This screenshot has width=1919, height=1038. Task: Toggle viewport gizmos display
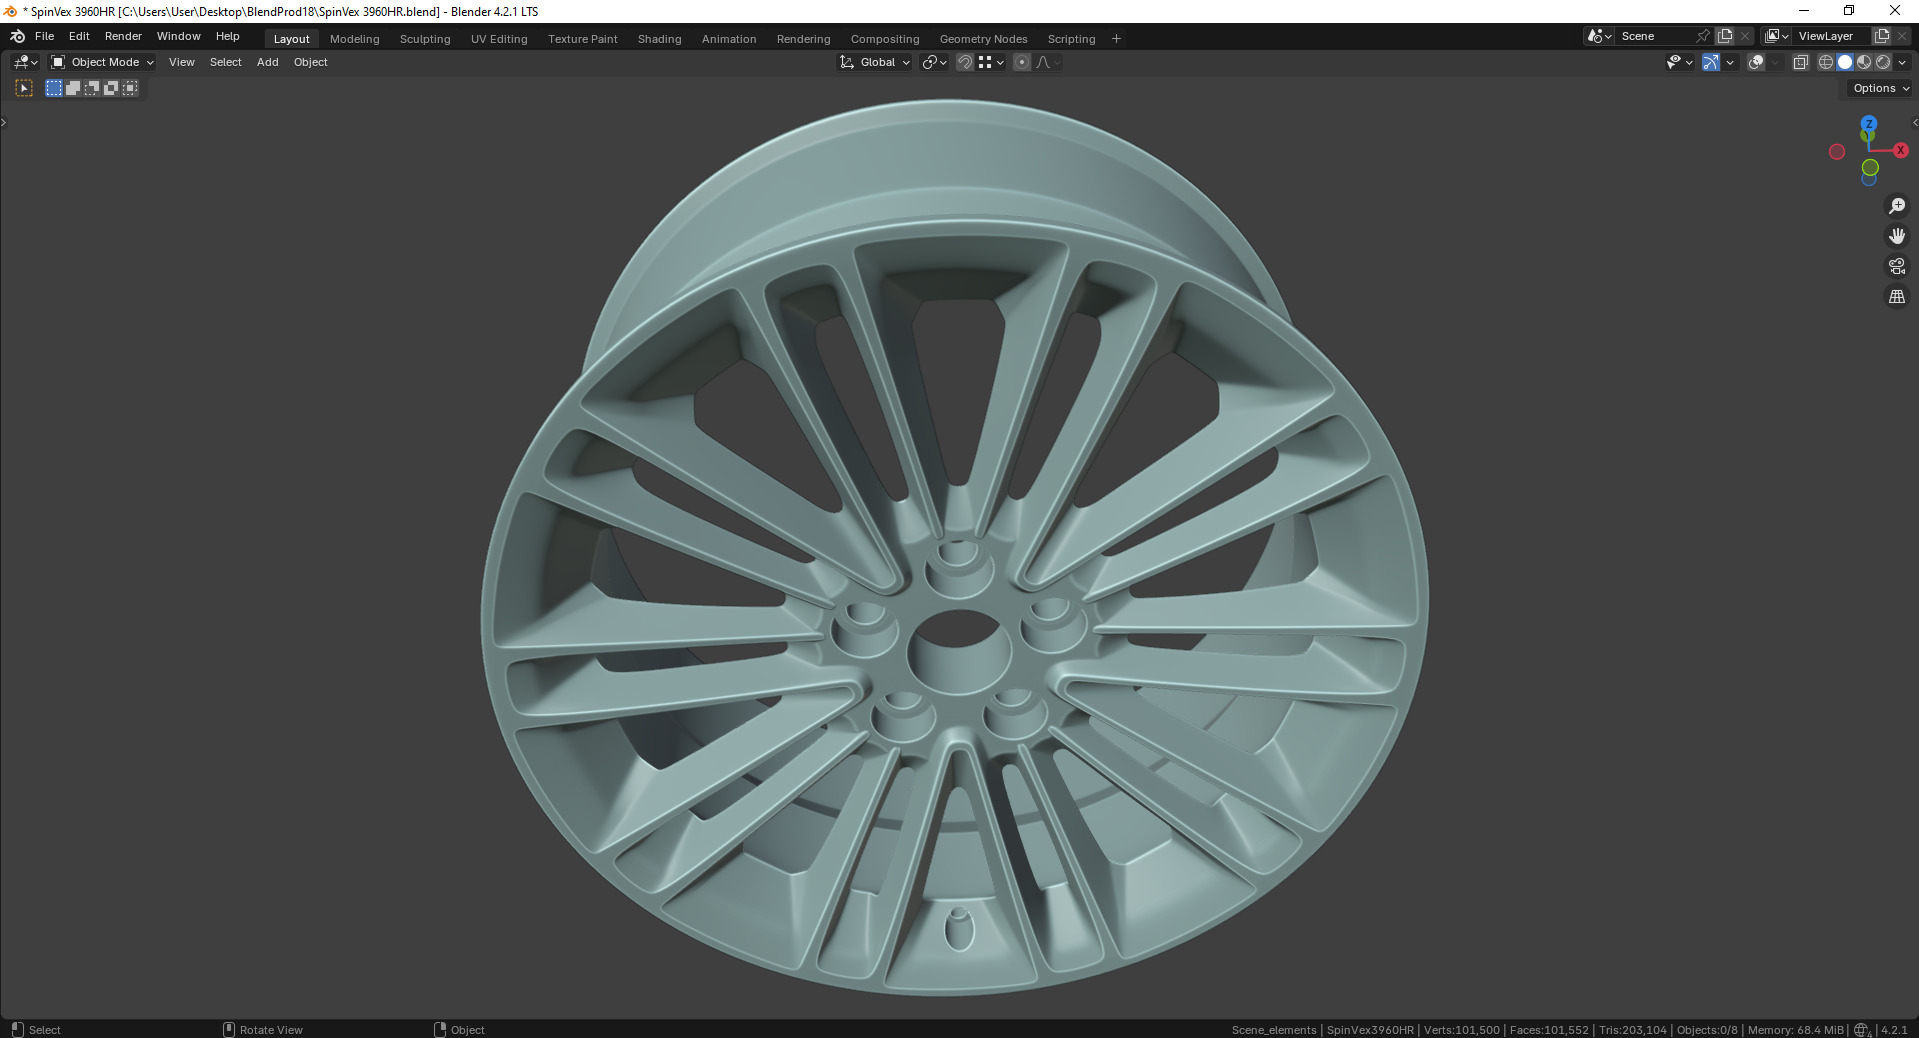(1711, 62)
